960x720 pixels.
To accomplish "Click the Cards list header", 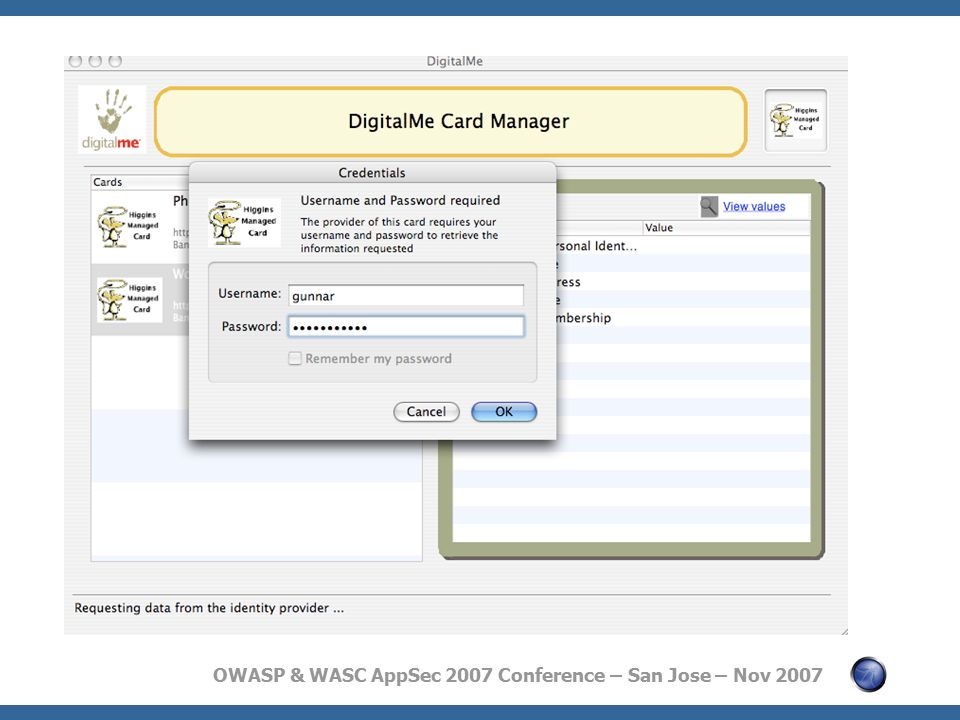I will pyautogui.click(x=140, y=182).
